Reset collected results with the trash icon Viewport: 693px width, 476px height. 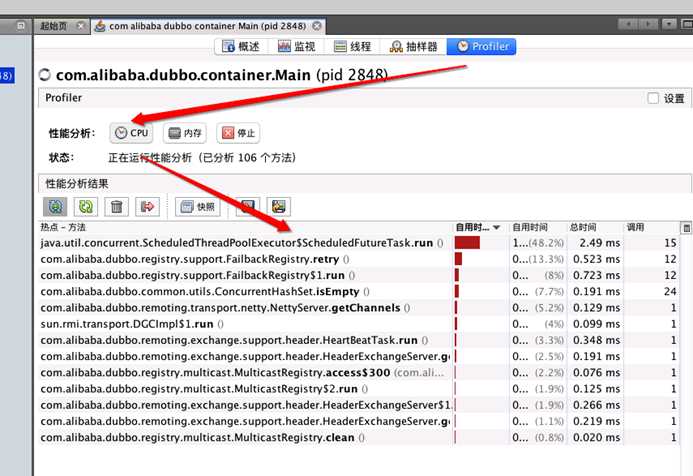[x=117, y=206]
